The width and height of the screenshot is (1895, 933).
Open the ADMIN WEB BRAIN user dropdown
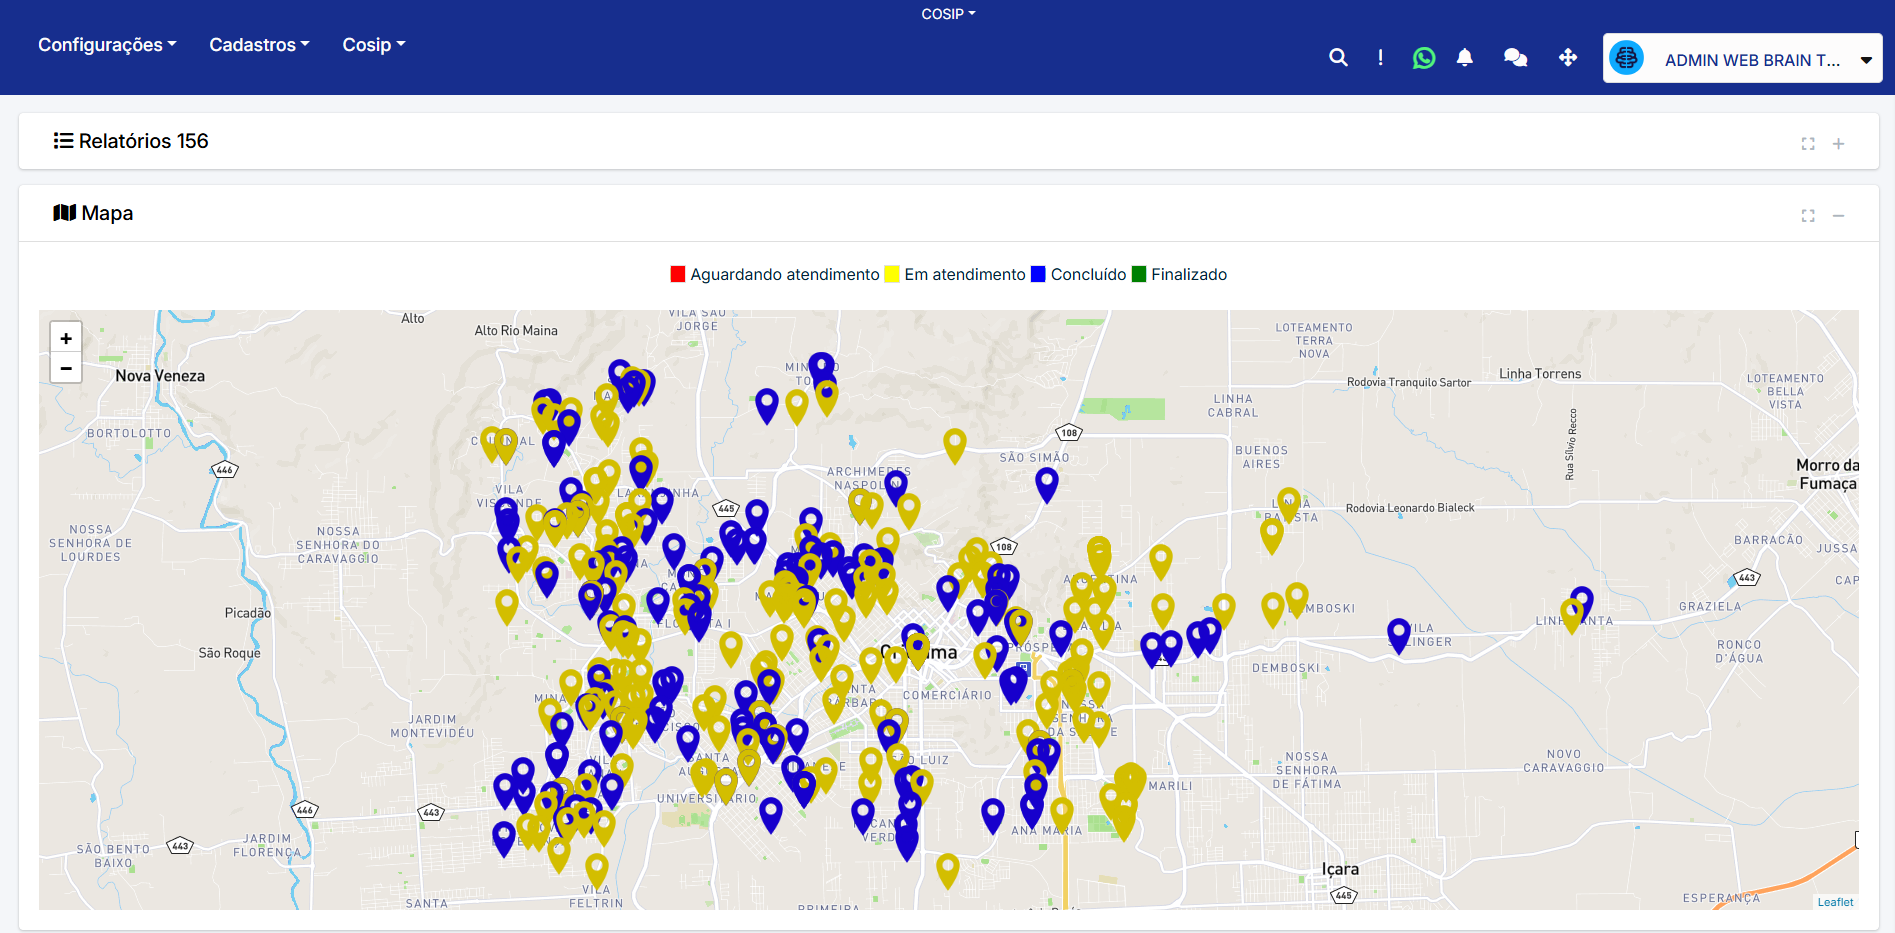pos(1743,59)
